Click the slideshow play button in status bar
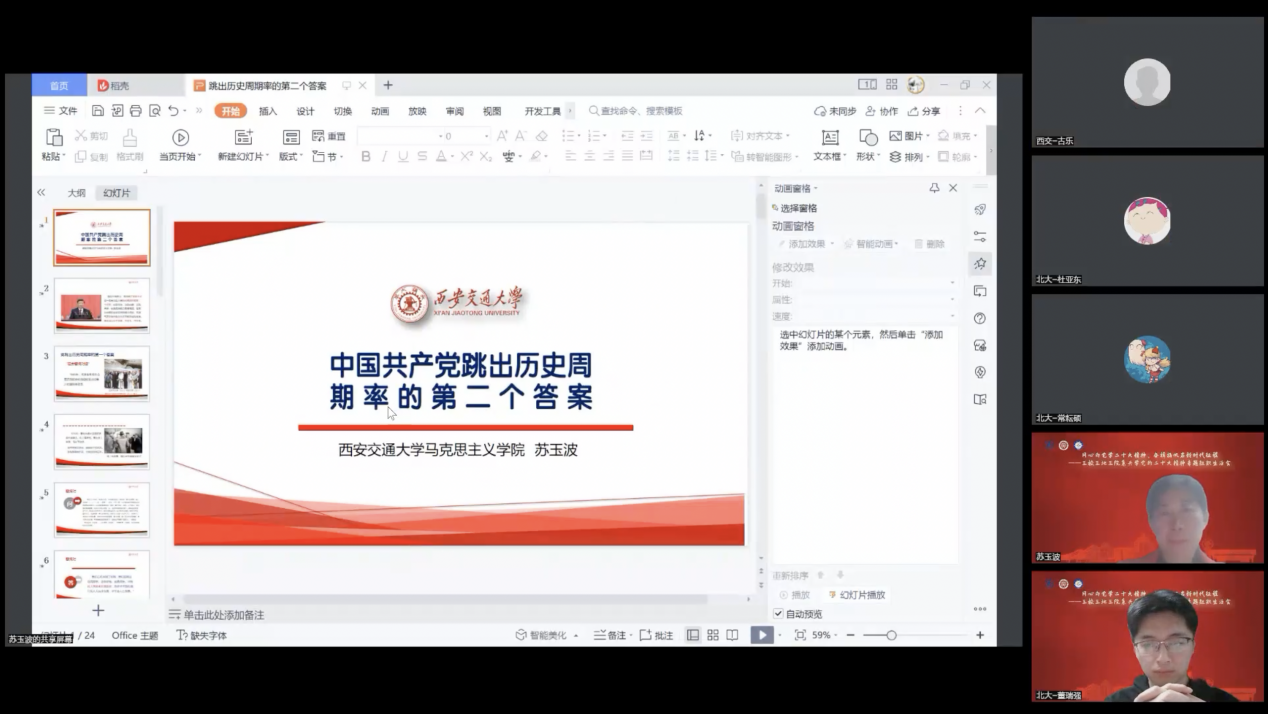Screen dimensions: 1268x714 [762, 635]
